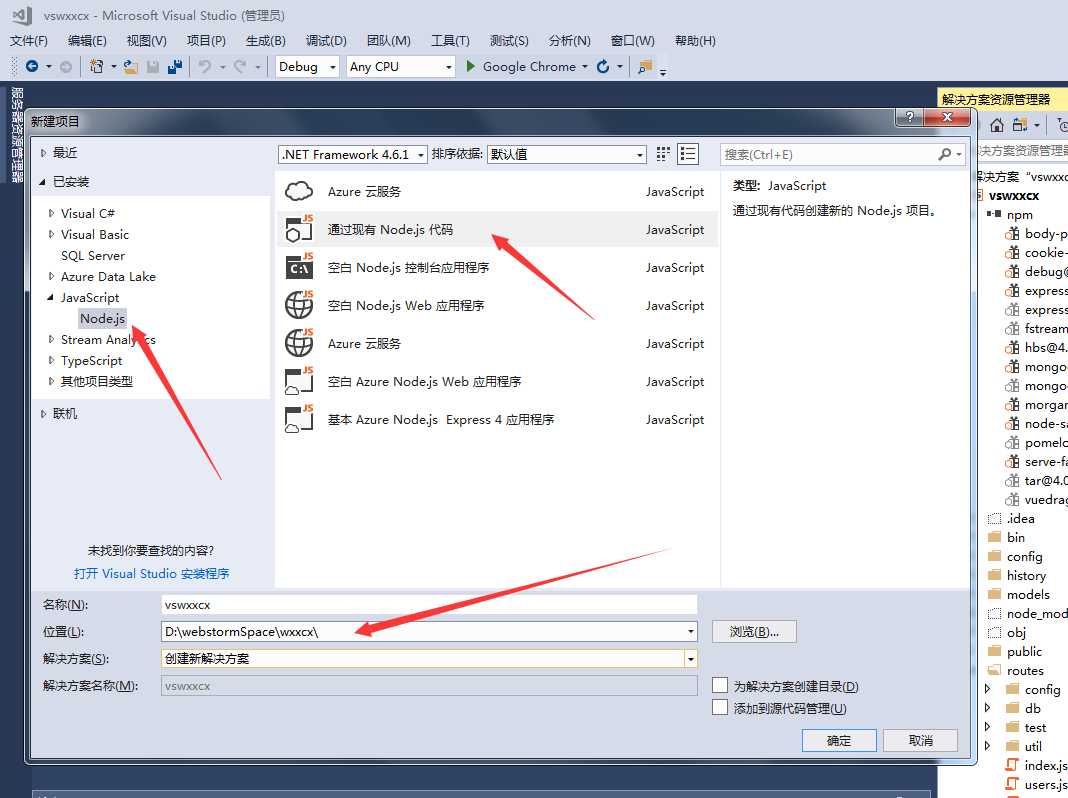Open 打开 Visual Studio 安装程序 link
Screen dimensions: 1068x798
point(151,573)
